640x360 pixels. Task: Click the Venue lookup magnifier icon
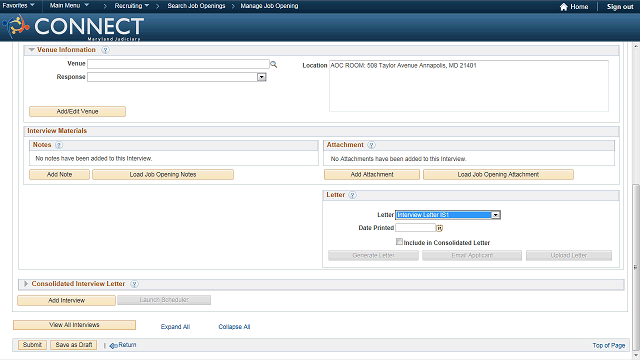point(273,64)
